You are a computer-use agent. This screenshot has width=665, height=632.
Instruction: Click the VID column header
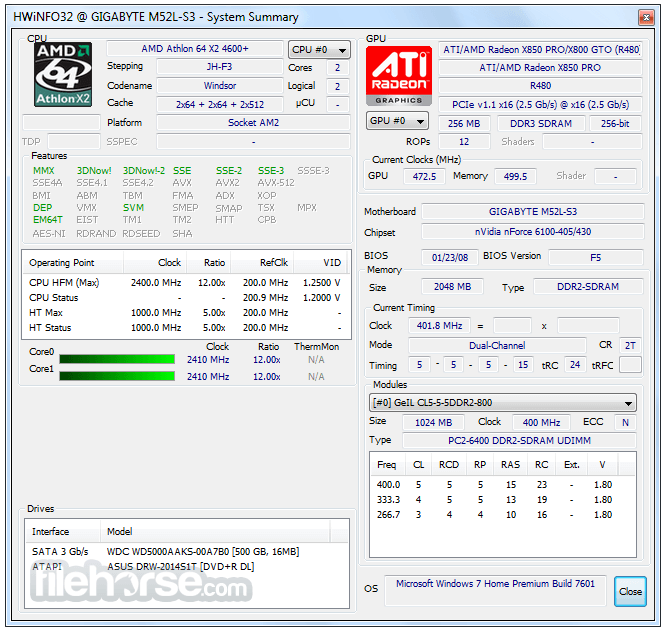321,263
